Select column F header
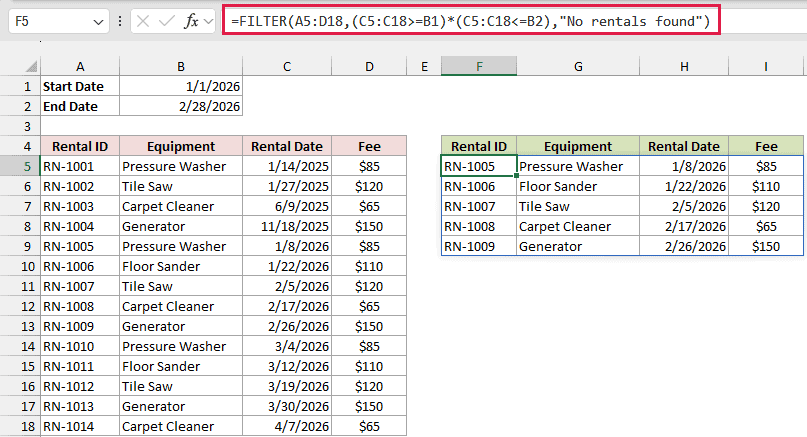This screenshot has height=437, width=807. pos(479,66)
